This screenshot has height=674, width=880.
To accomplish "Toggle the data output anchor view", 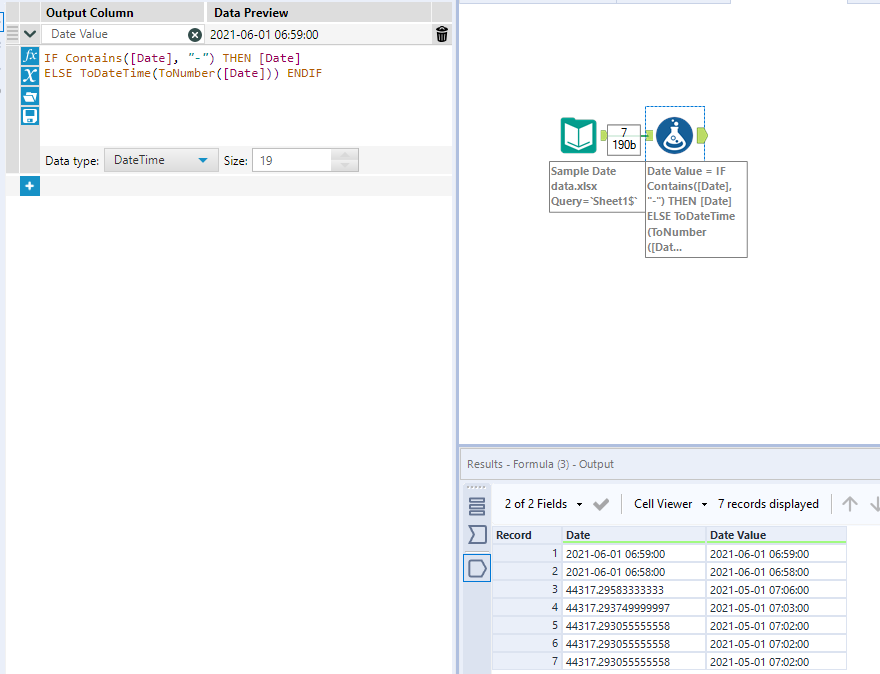I will point(477,568).
